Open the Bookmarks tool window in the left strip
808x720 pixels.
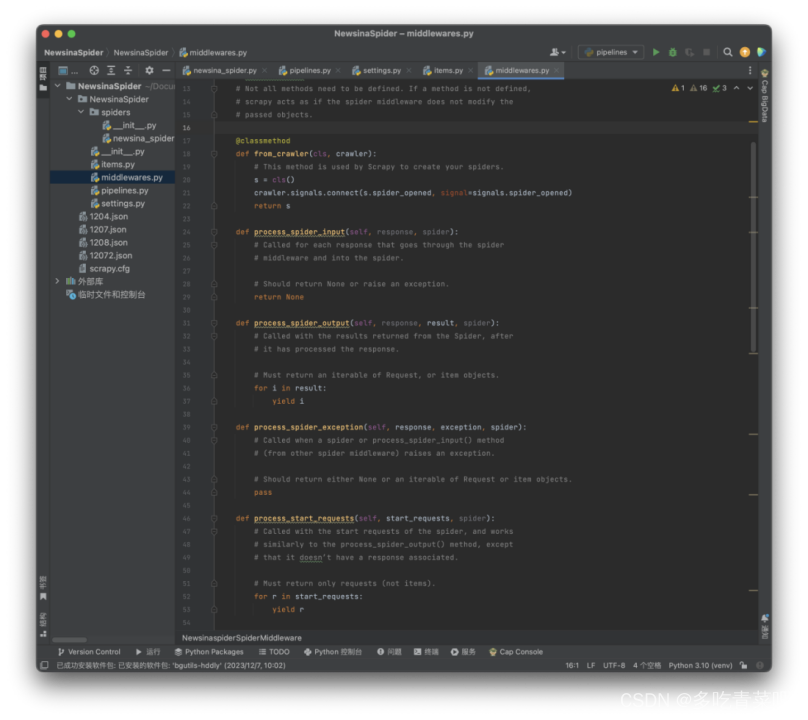click(43, 589)
